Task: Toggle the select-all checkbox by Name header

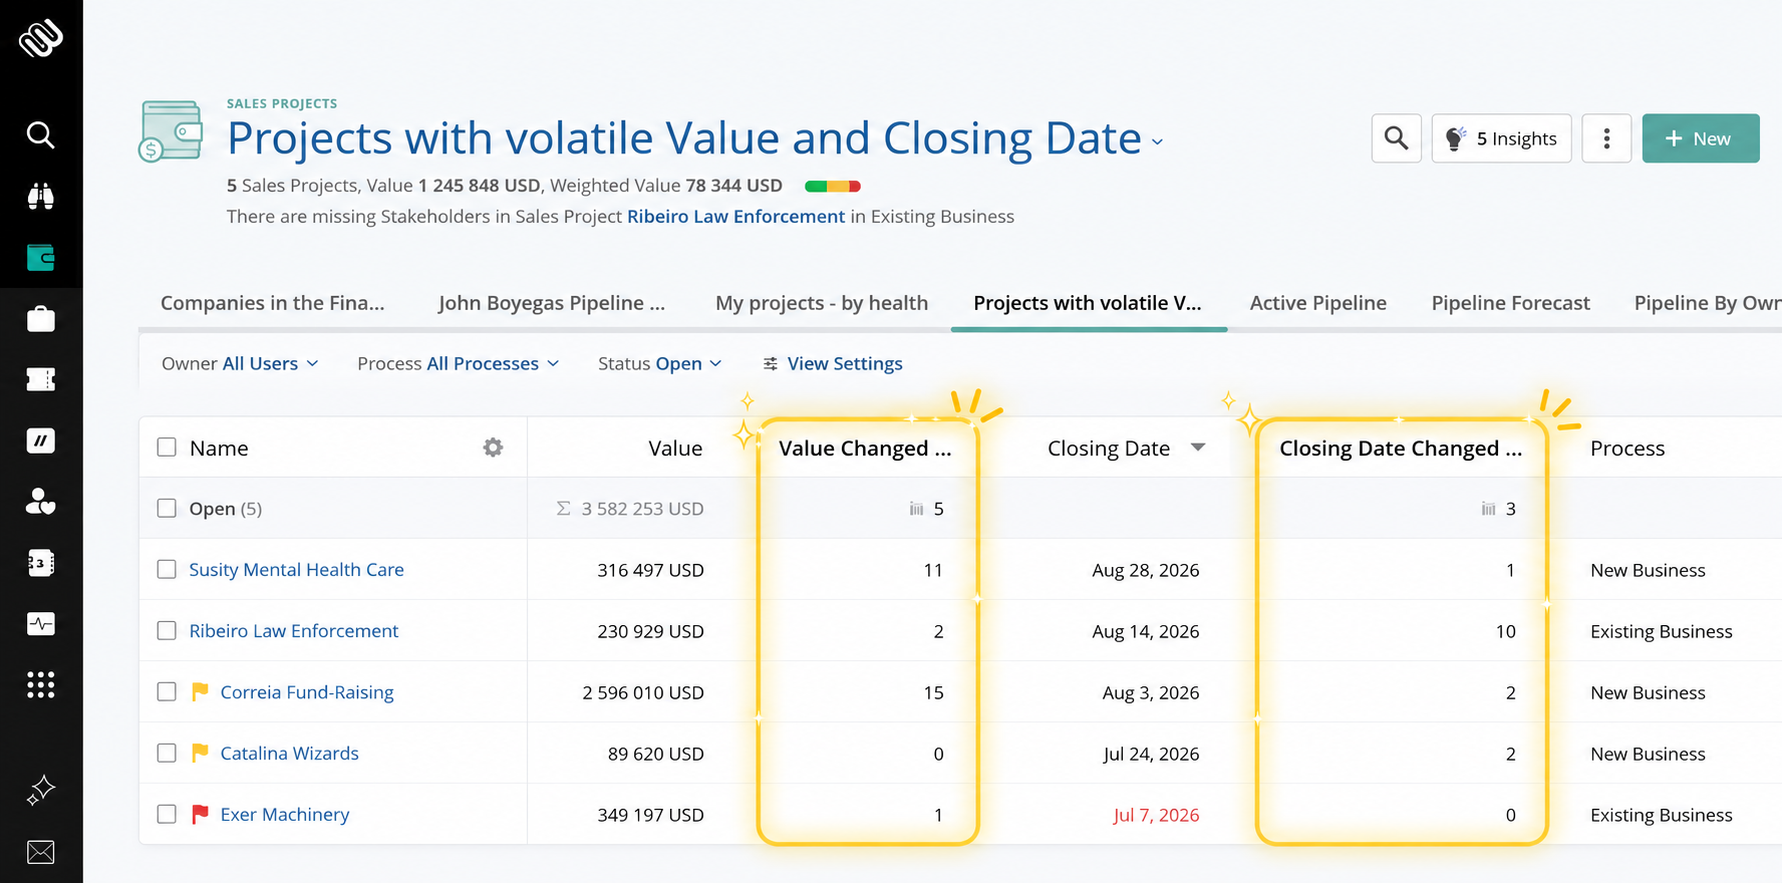Action: pos(167,447)
